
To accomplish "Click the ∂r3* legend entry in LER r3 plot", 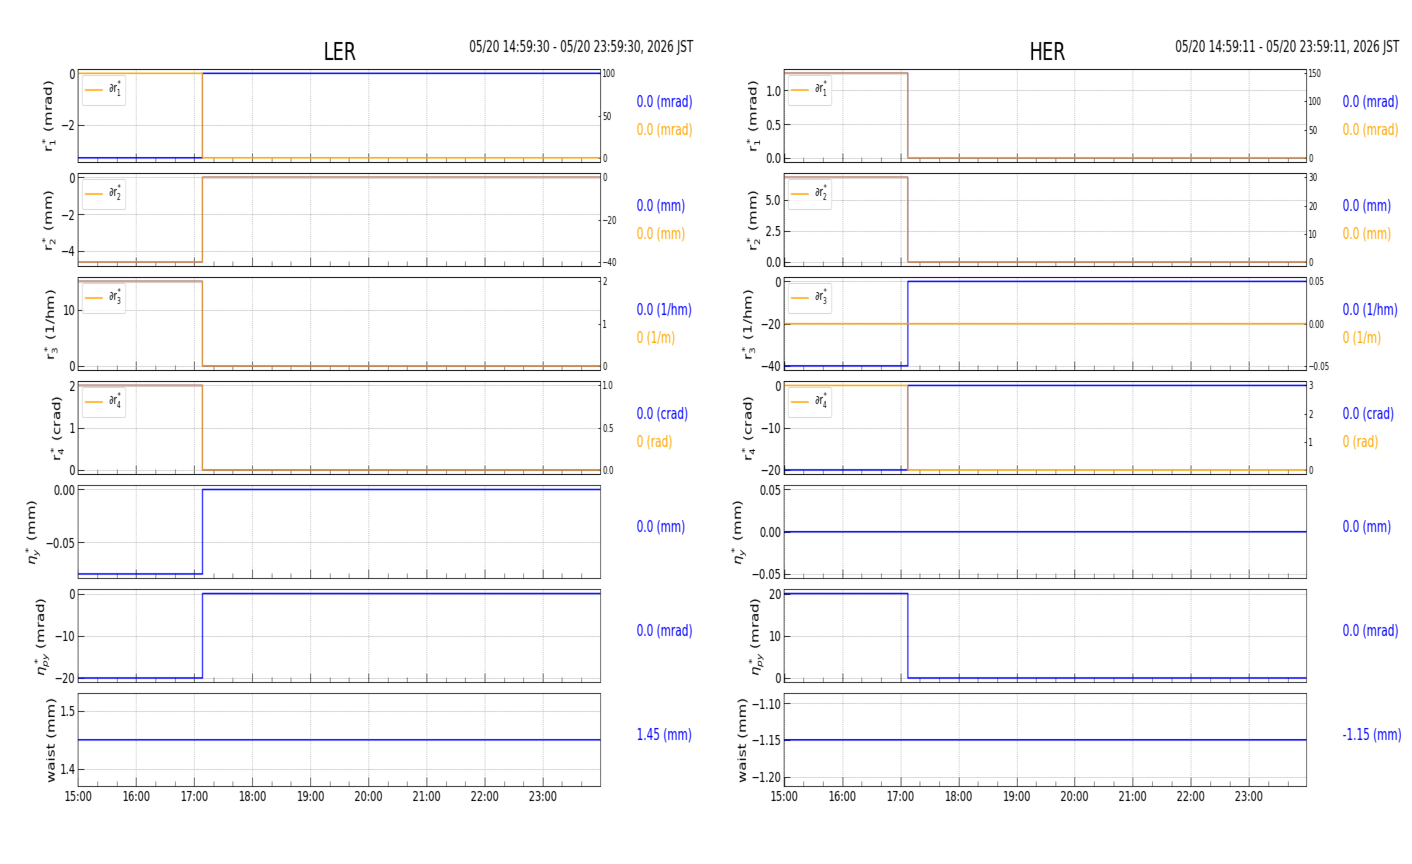I will (104, 298).
